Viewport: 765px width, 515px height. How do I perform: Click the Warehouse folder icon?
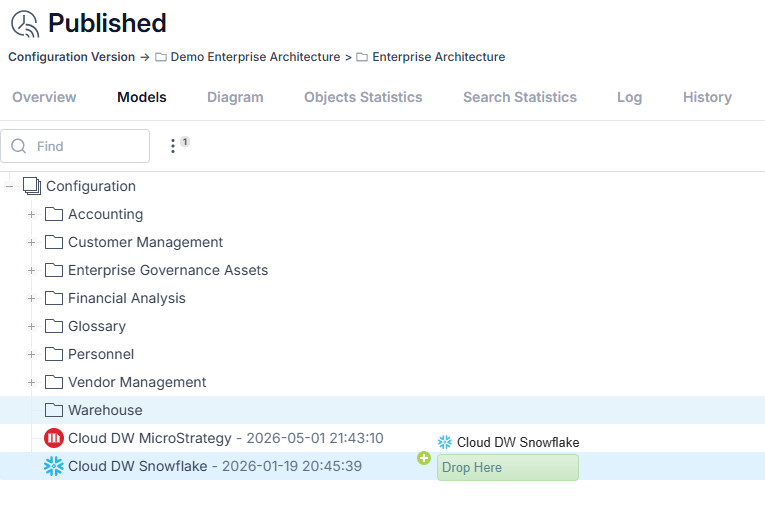pyautogui.click(x=54, y=410)
